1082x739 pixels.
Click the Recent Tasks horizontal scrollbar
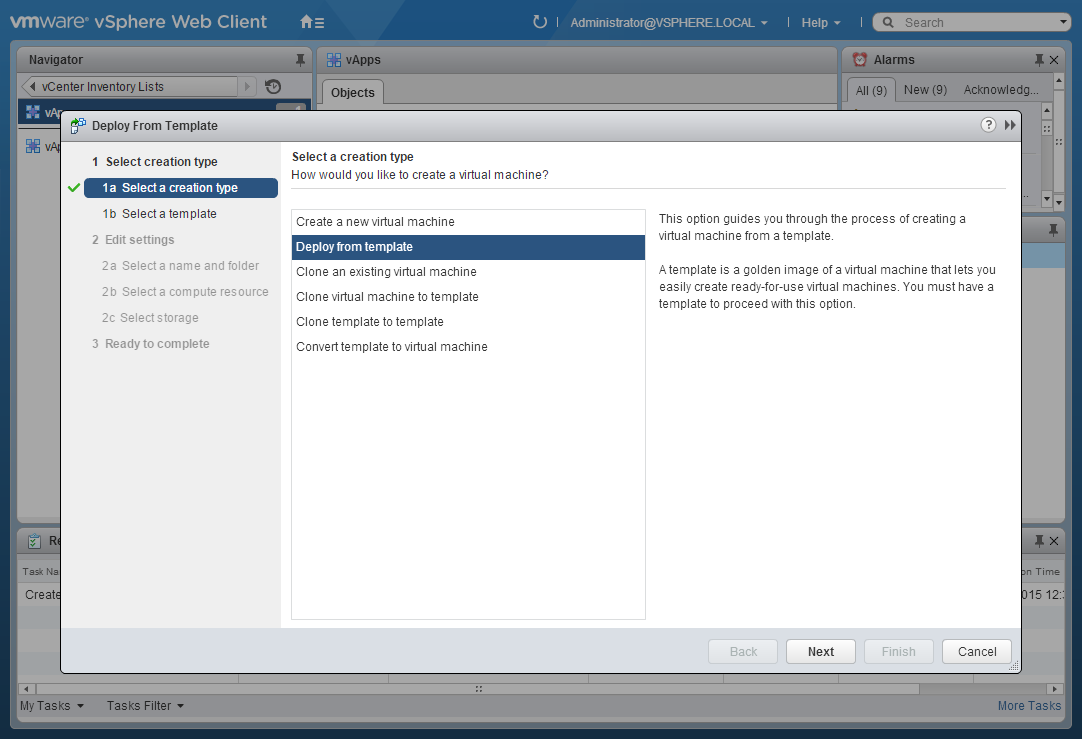pos(478,689)
